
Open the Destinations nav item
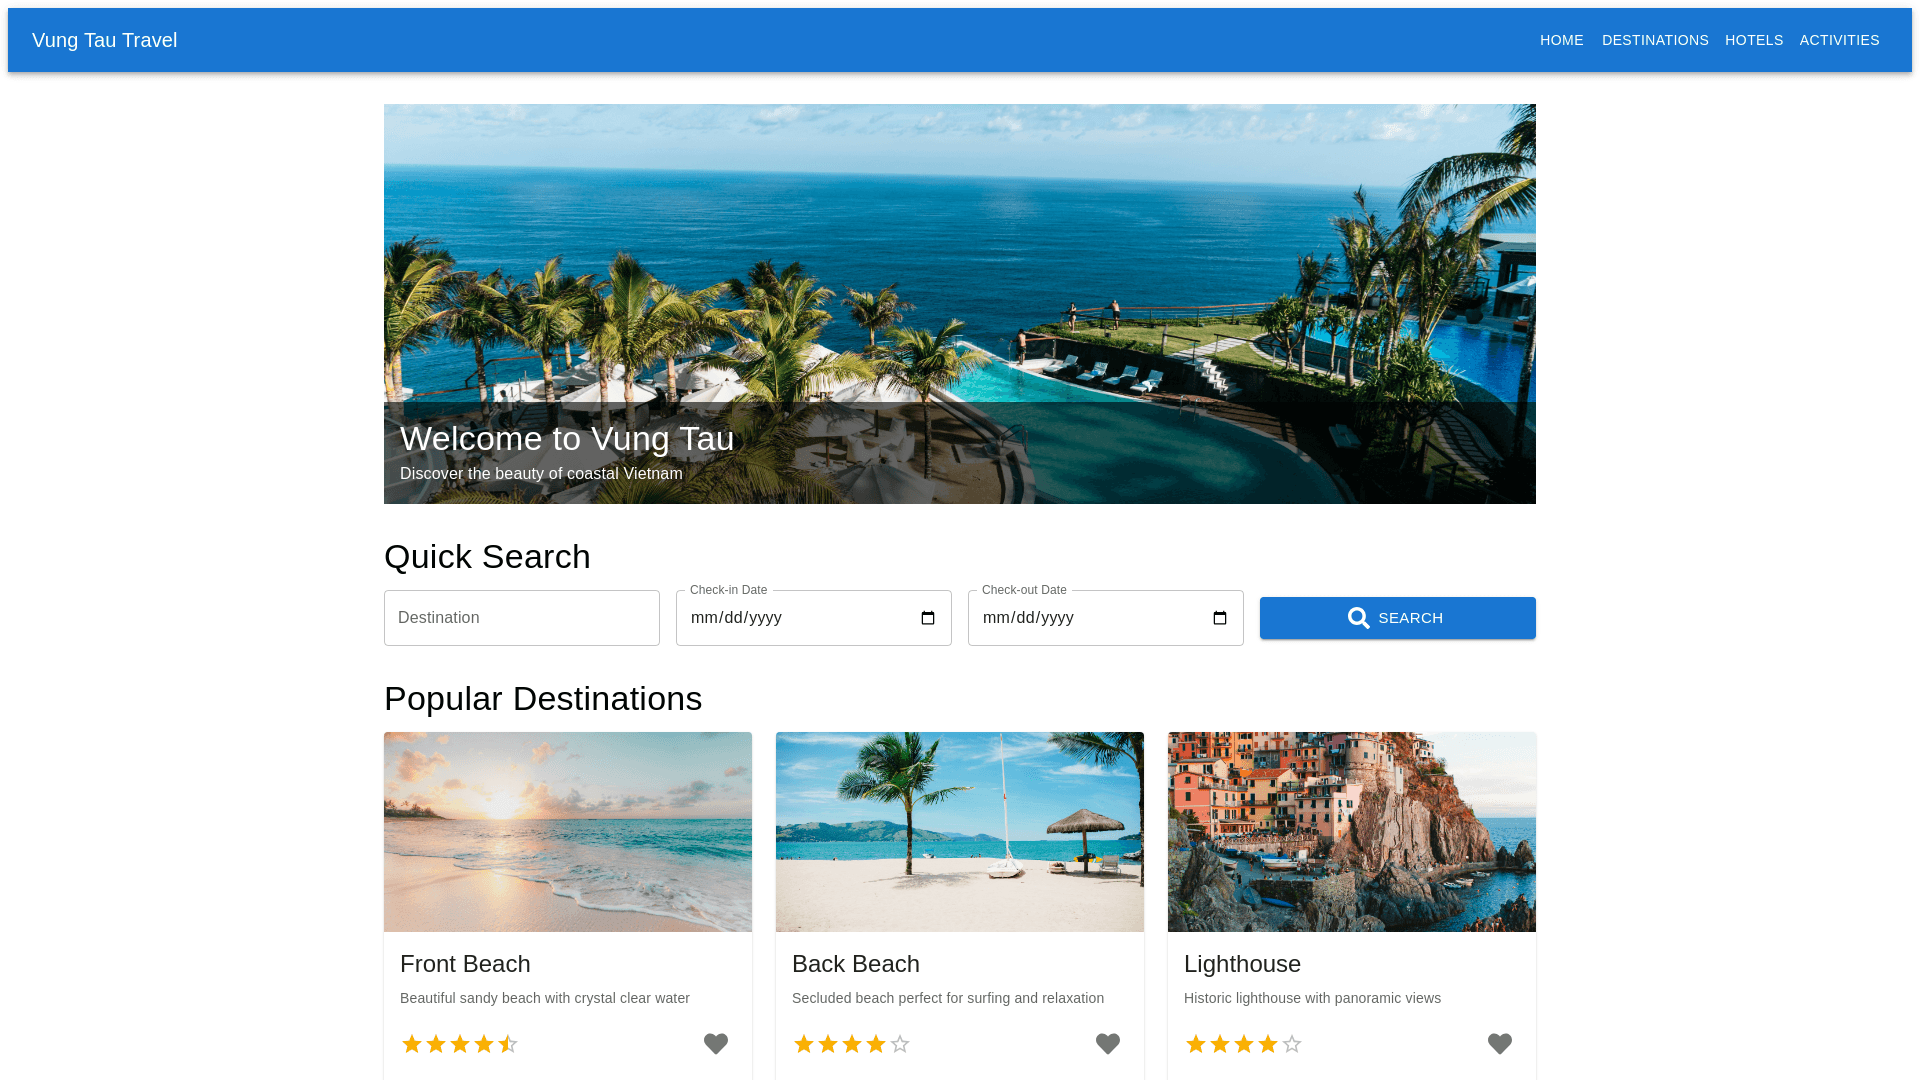pos(1655,40)
